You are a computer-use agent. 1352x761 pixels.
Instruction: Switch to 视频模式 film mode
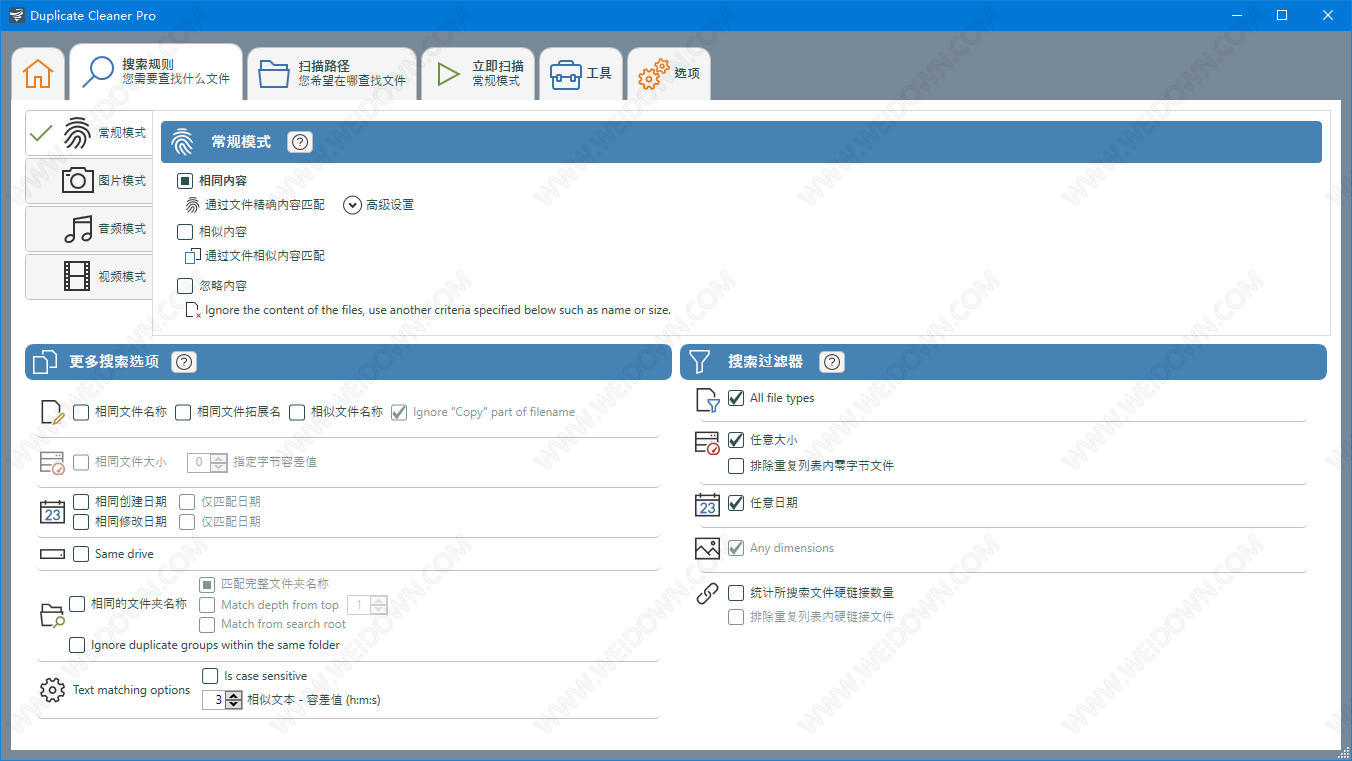pyautogui.click(x=90, y=277)
